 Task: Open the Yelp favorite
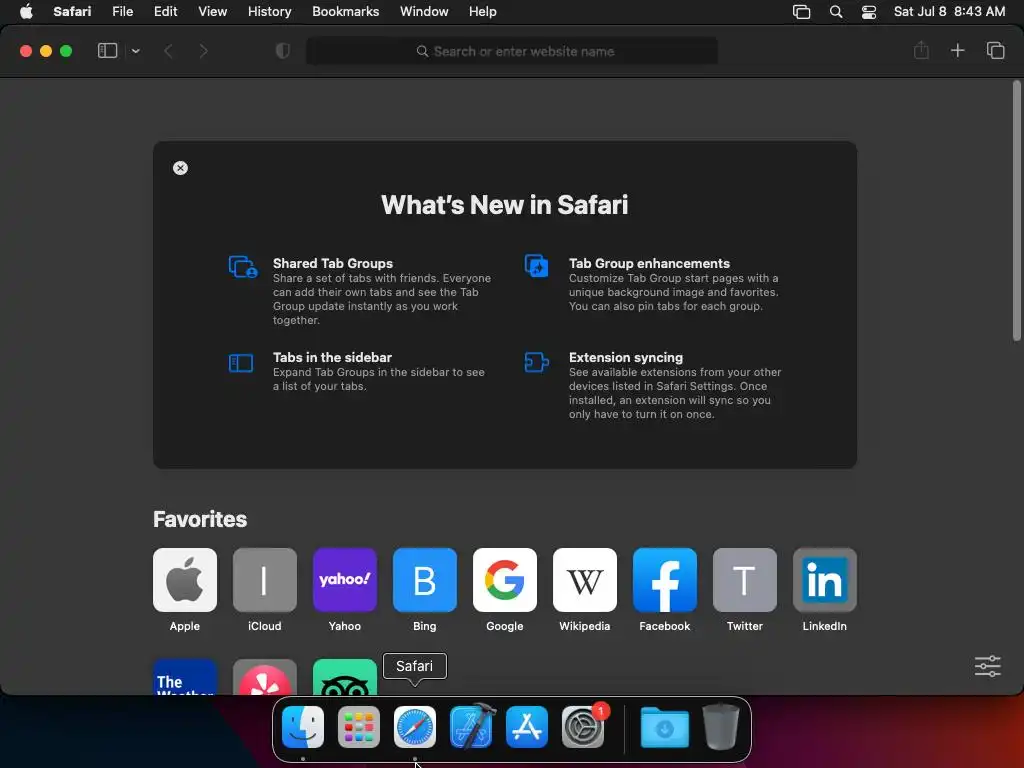[264, 677]
